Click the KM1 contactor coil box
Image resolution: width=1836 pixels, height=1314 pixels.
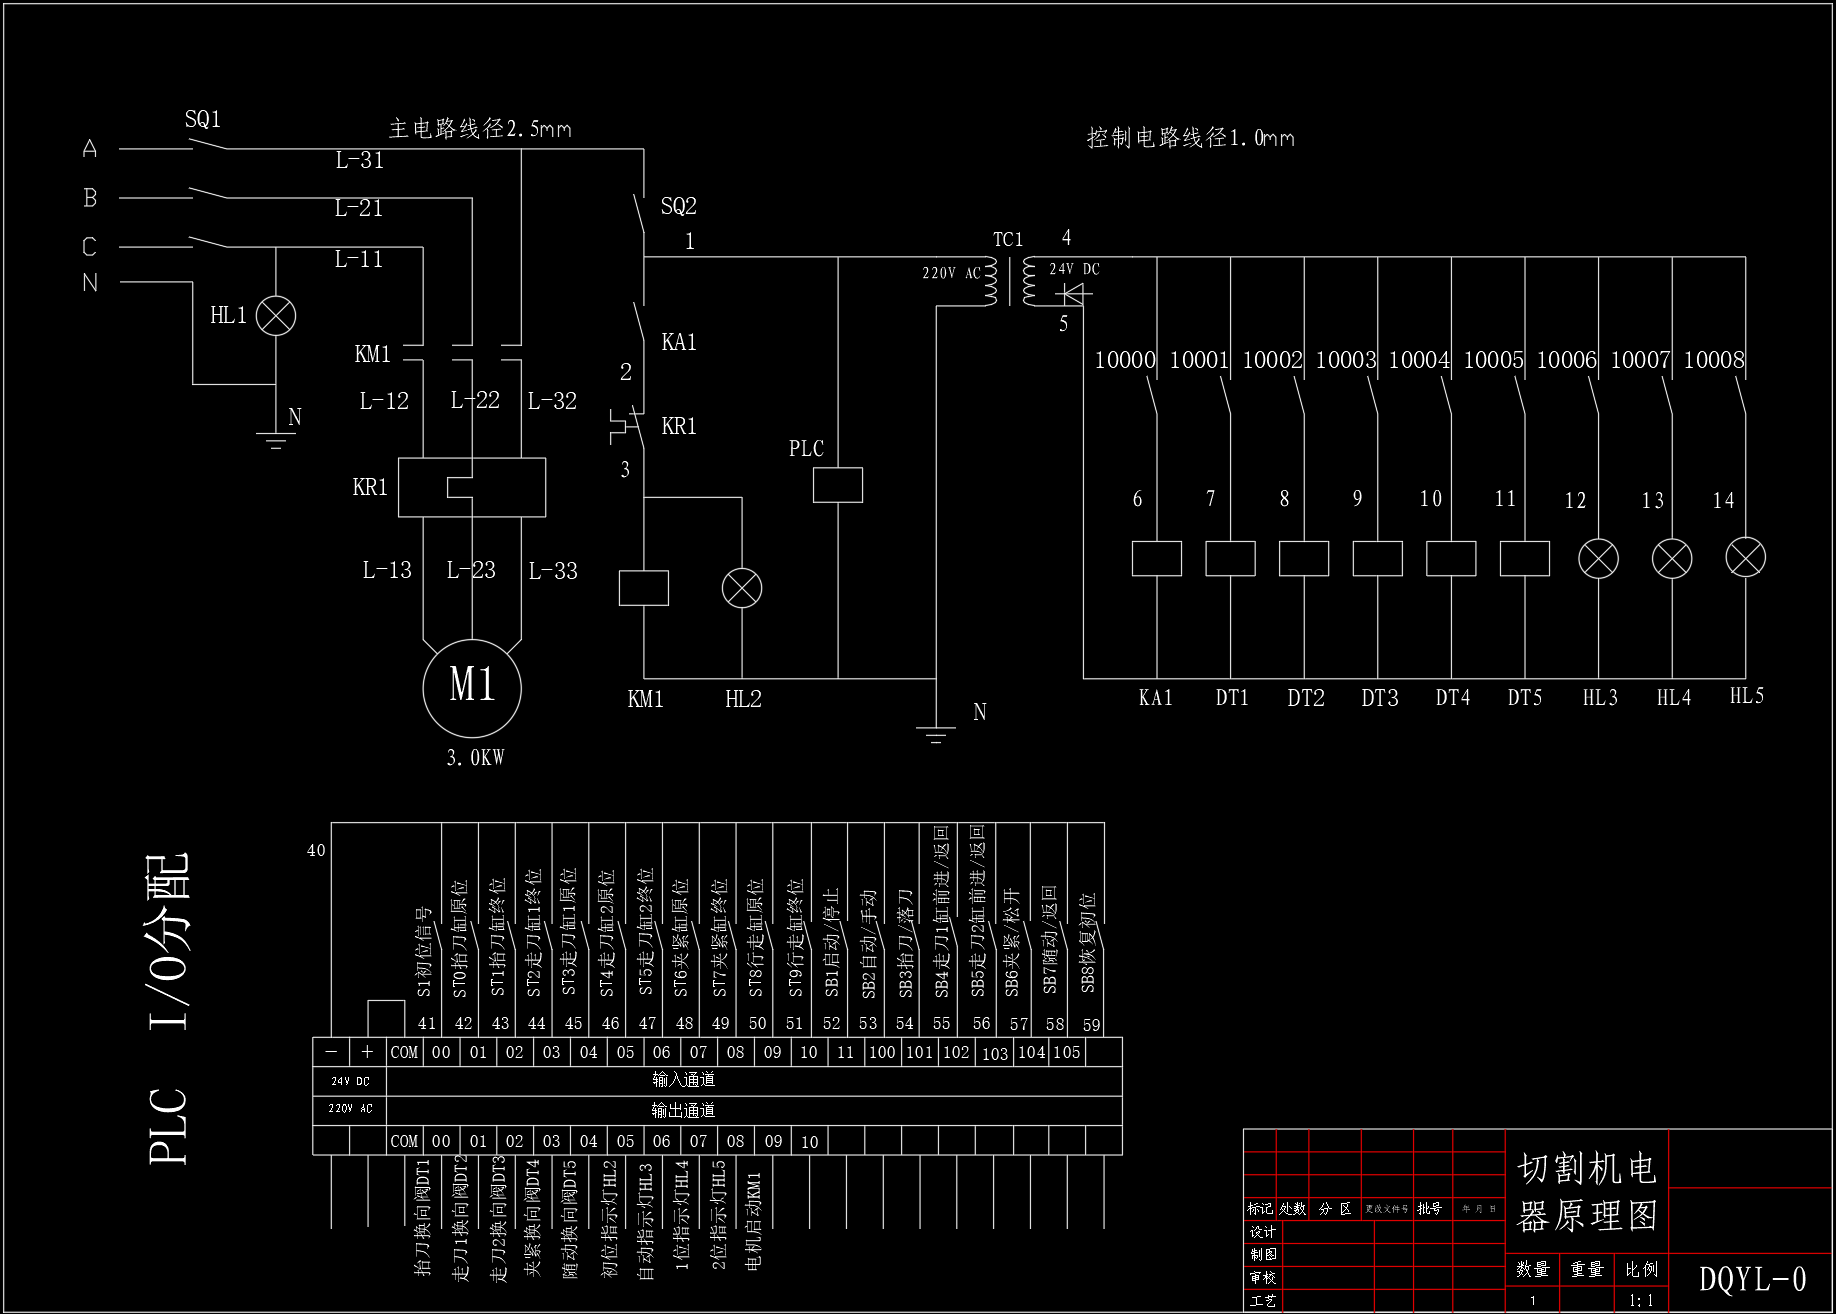click(x=644, y=588)
